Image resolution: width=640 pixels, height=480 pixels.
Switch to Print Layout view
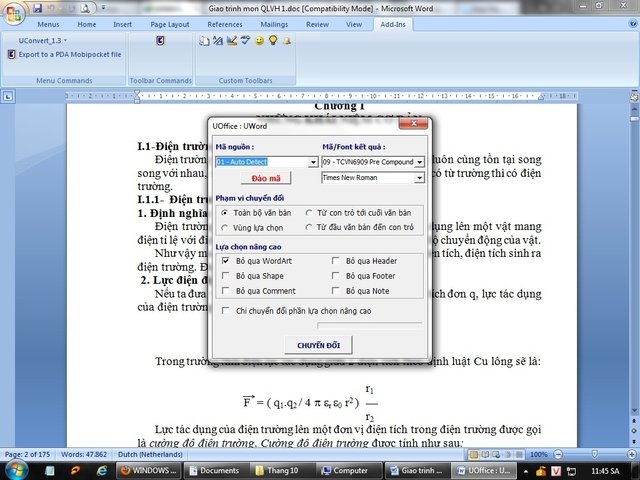[473, 454]
